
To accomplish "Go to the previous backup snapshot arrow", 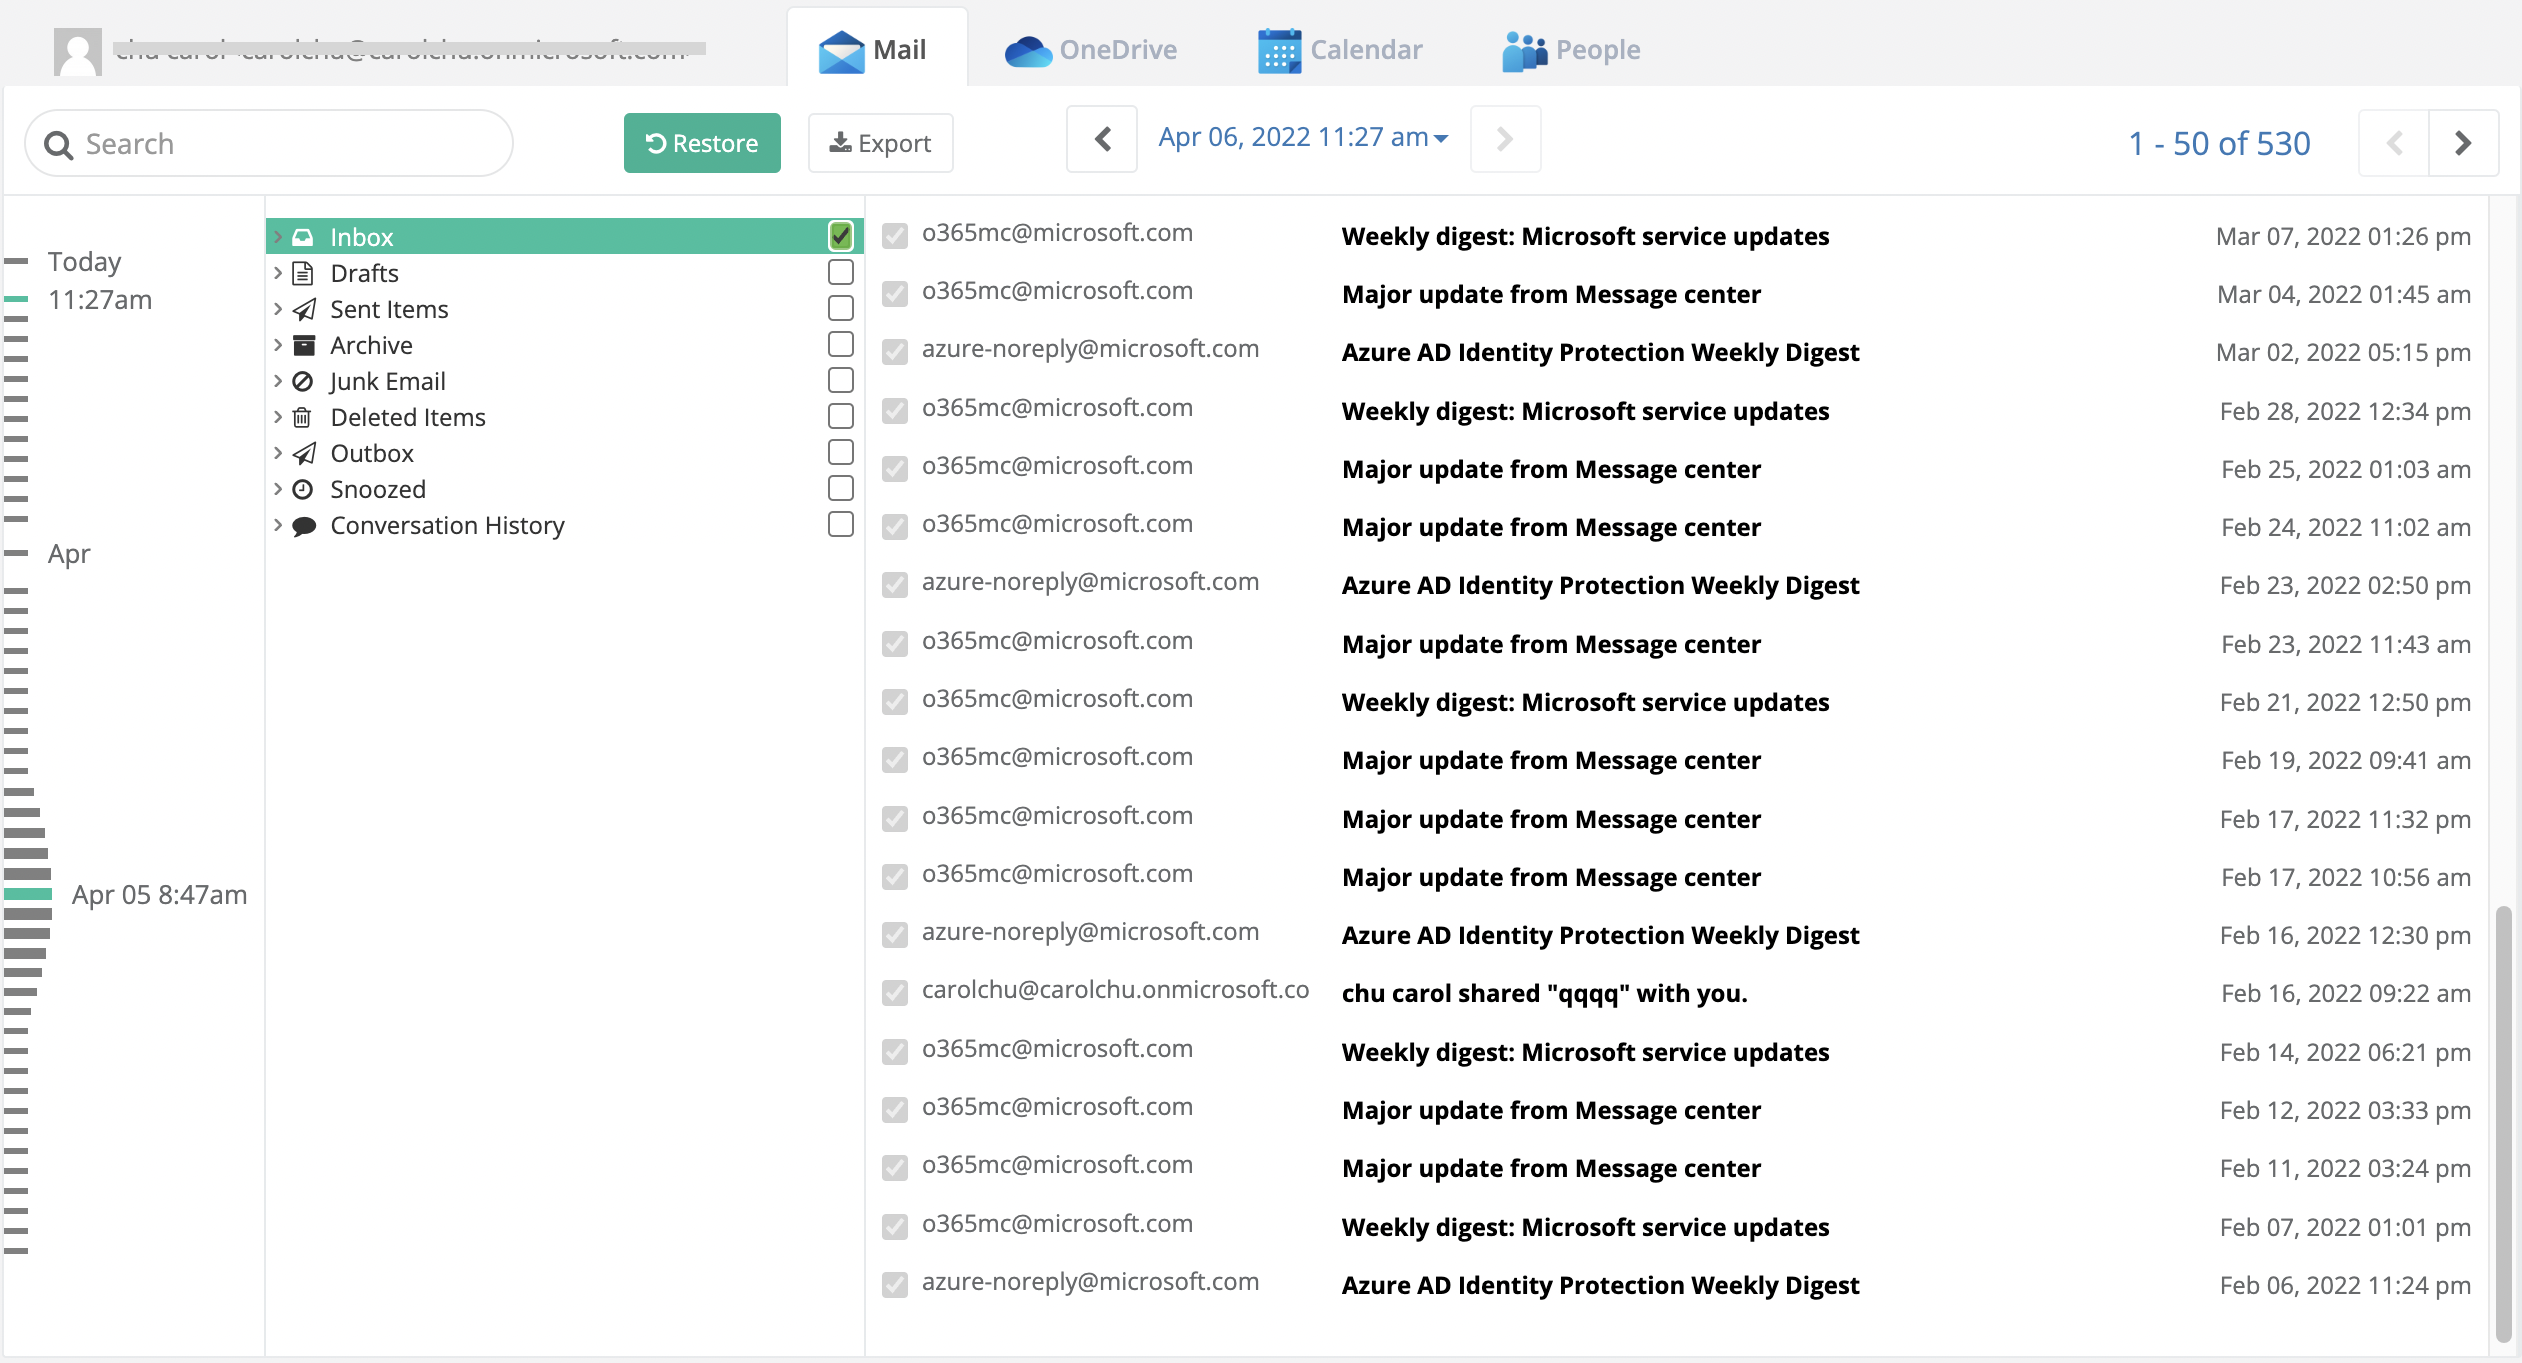I will (1102, 139).
